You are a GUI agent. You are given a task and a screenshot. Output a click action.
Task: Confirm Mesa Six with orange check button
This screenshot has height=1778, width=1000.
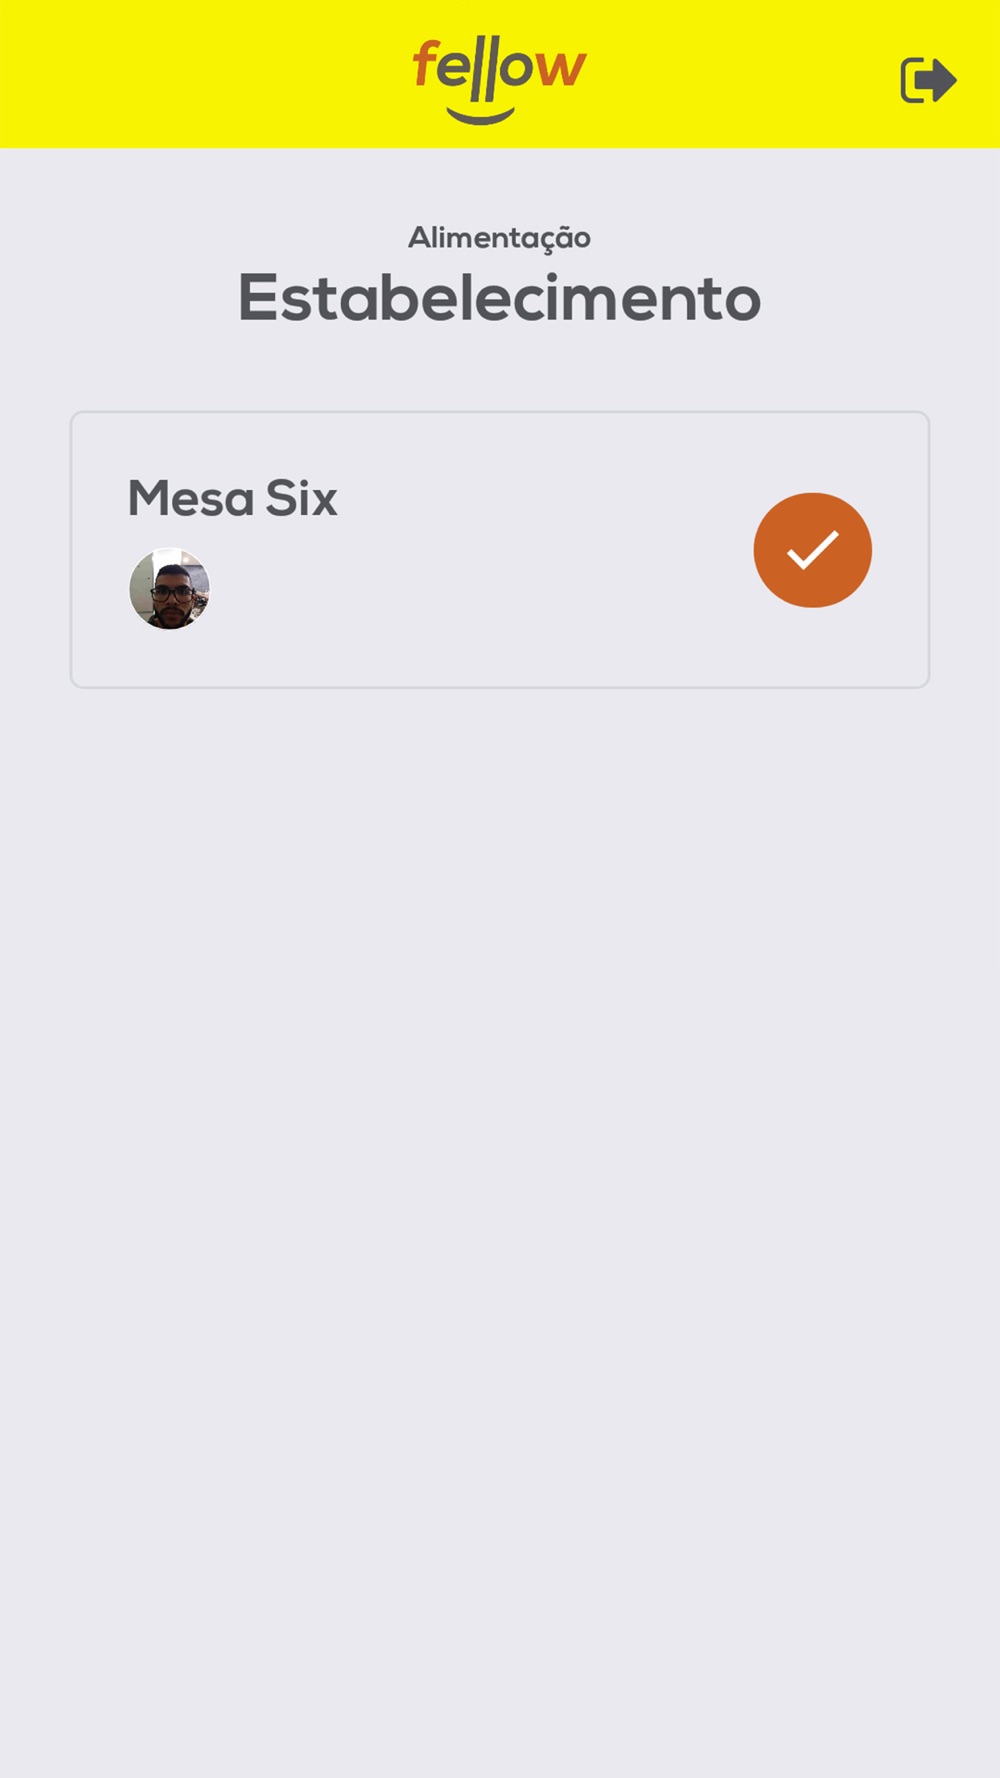(812, 550)
